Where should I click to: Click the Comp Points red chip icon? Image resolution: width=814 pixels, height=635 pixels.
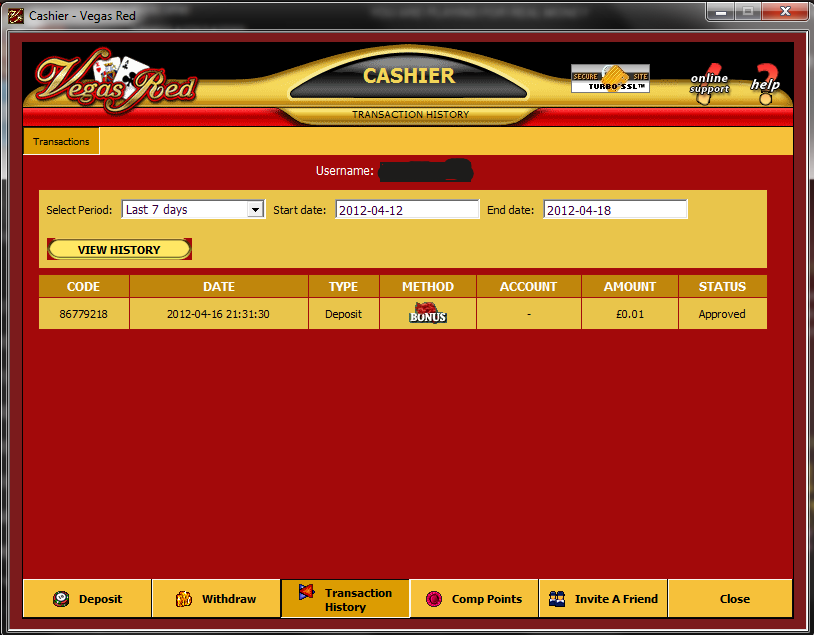point(434,599)
